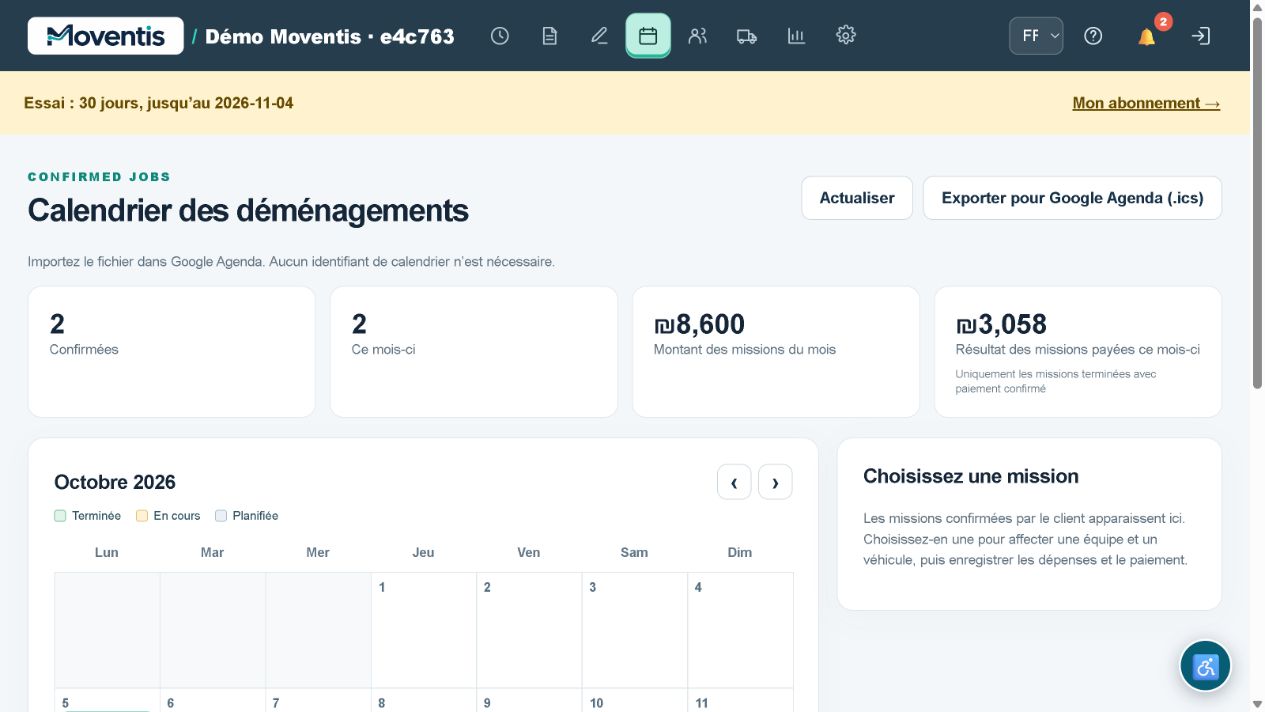The height and width of the screenshot is (712, 1265).
Task: Select the calendar icon in navbar
Action: (648, 36)
